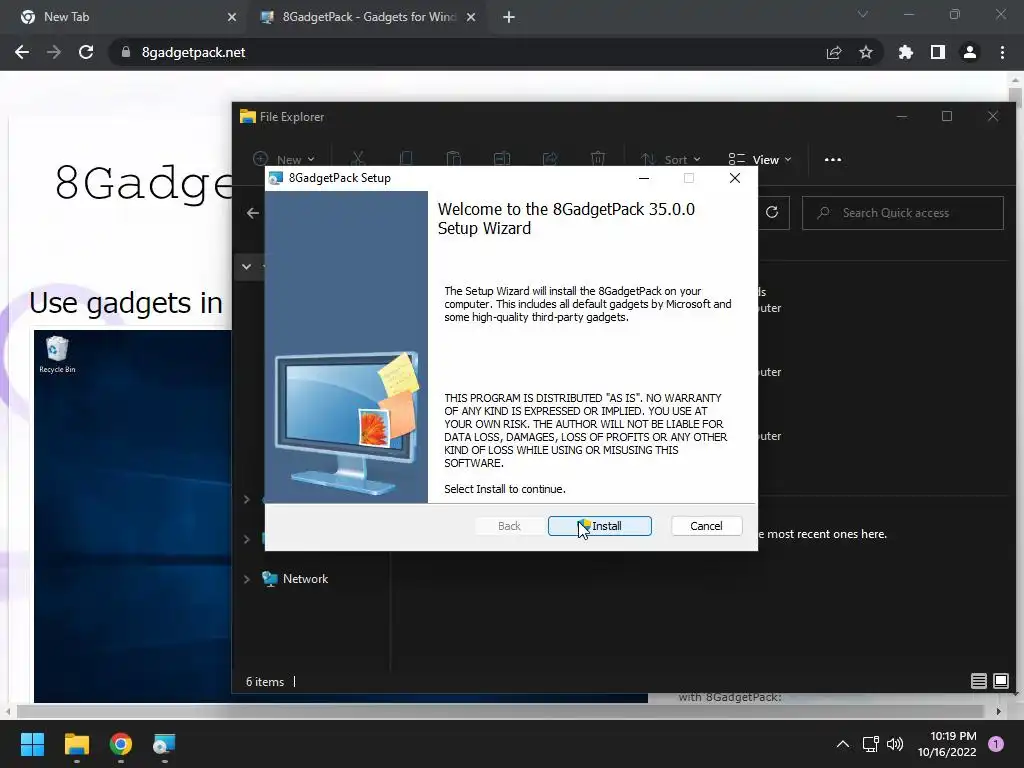Click the web page horizontal scrollbar
This screenshot has width=1024, height=768.
coord(500,711)
